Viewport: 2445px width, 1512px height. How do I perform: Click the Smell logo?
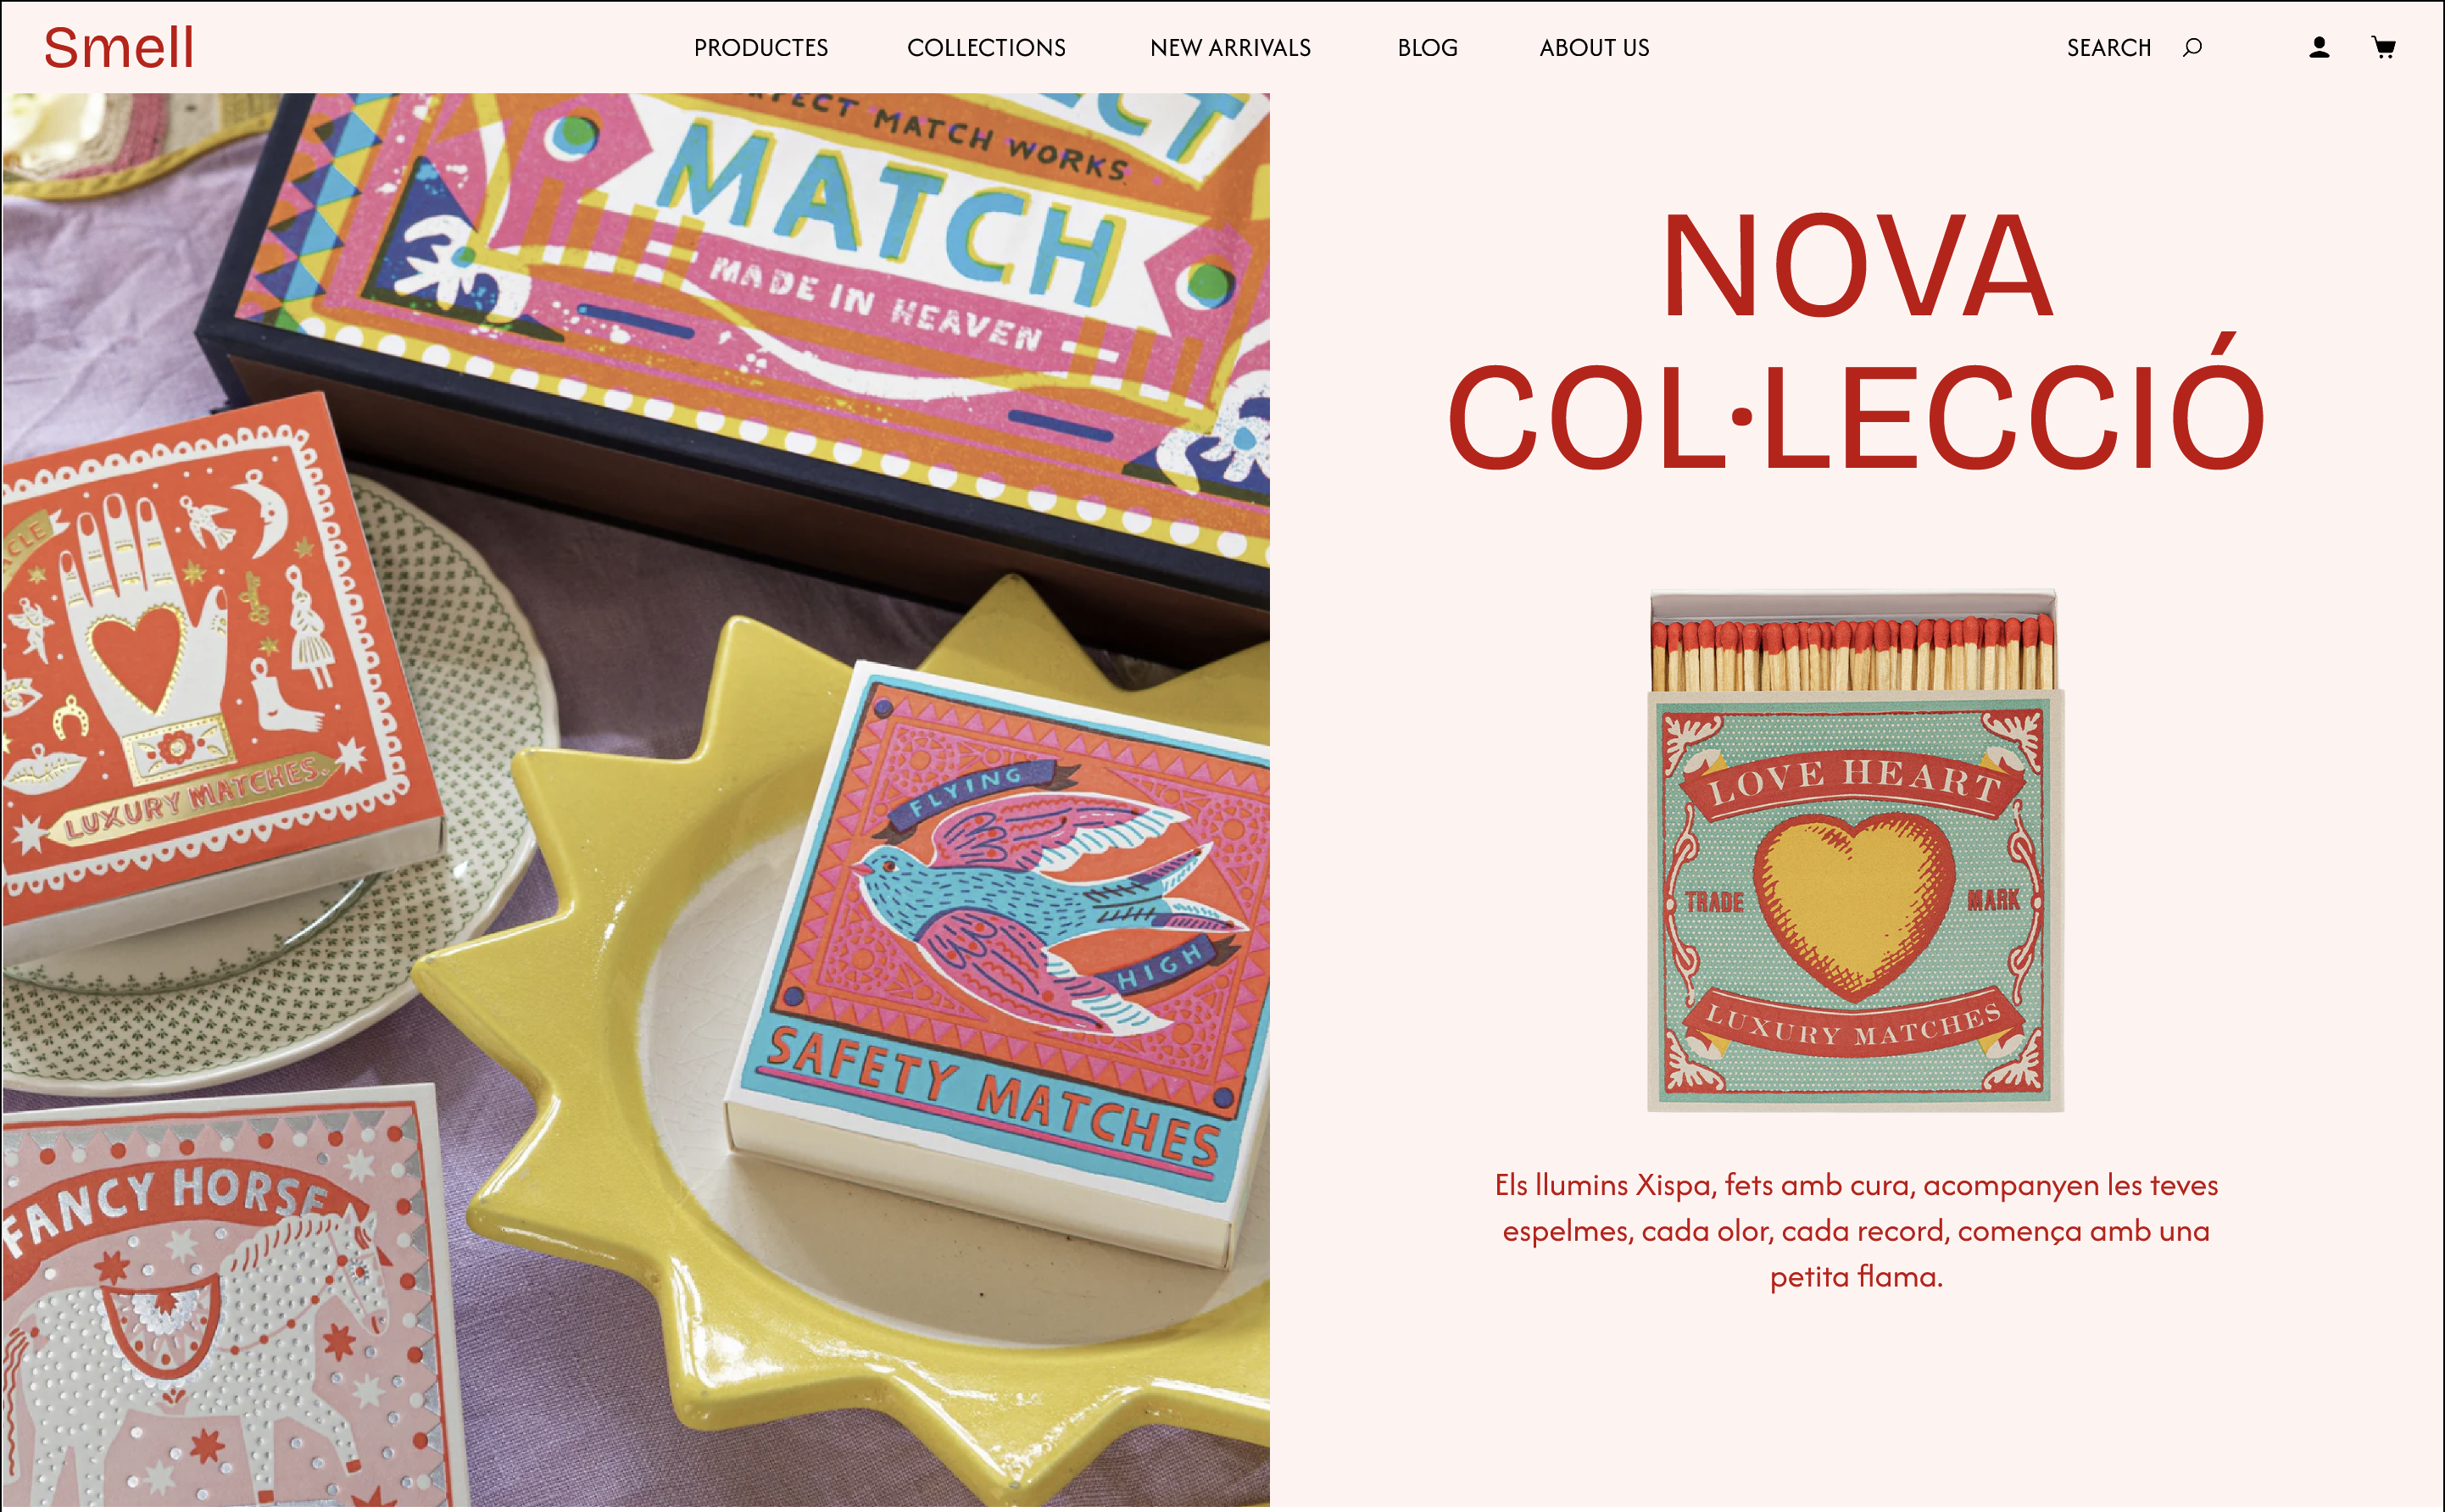coord(119,47)
